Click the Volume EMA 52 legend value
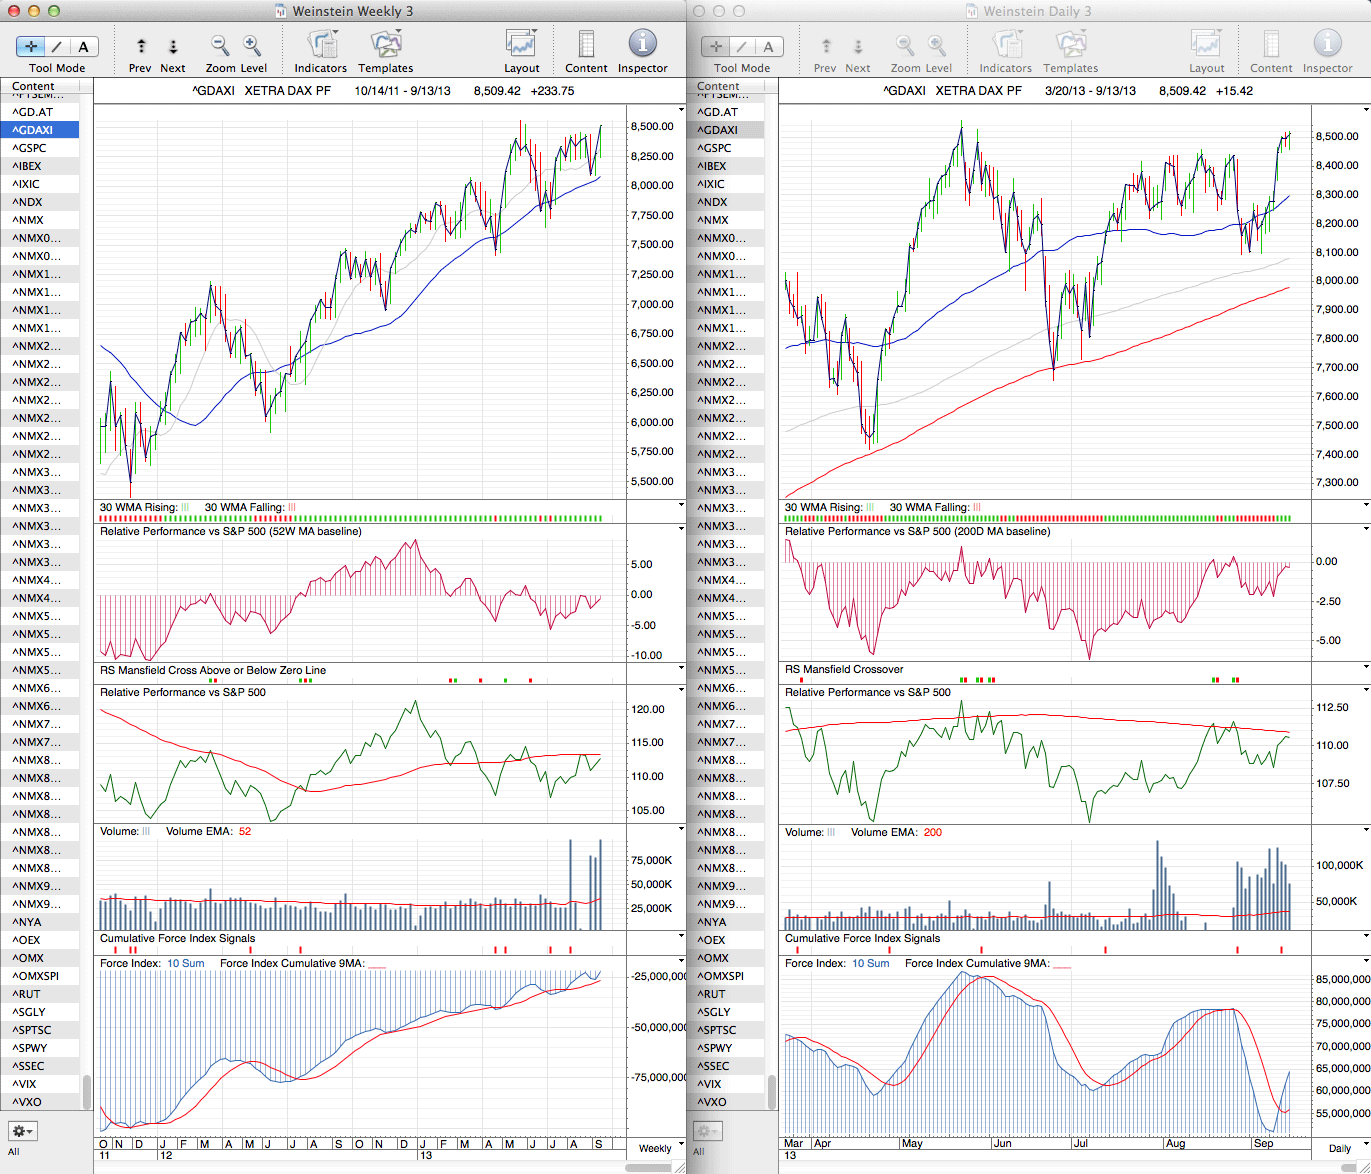Screen dimensions: 1371x1174 pyautogui.click(x=245, y=832)
